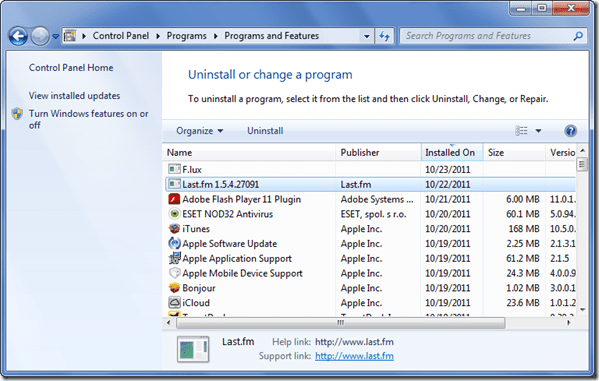Go back with the Back arrow button
Viewport: 599px width, 381px height.
(x=18, y=36)
